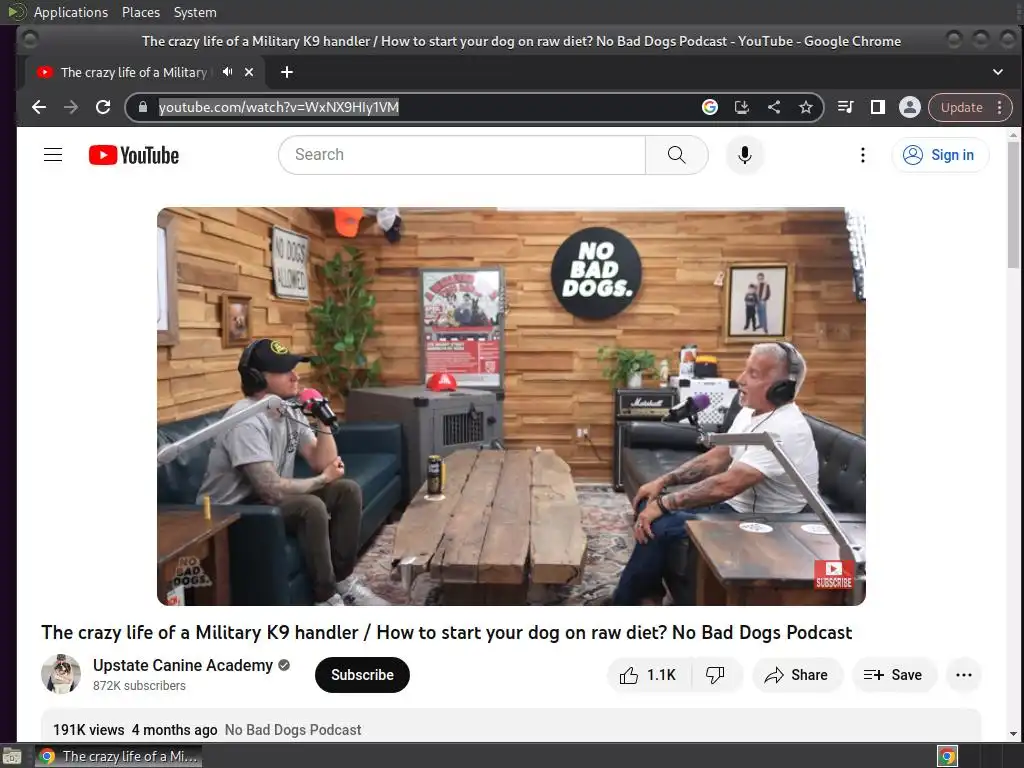Click the 191K views text
The width and height of the screenshot is (1024, 768).
pos(89,729)
